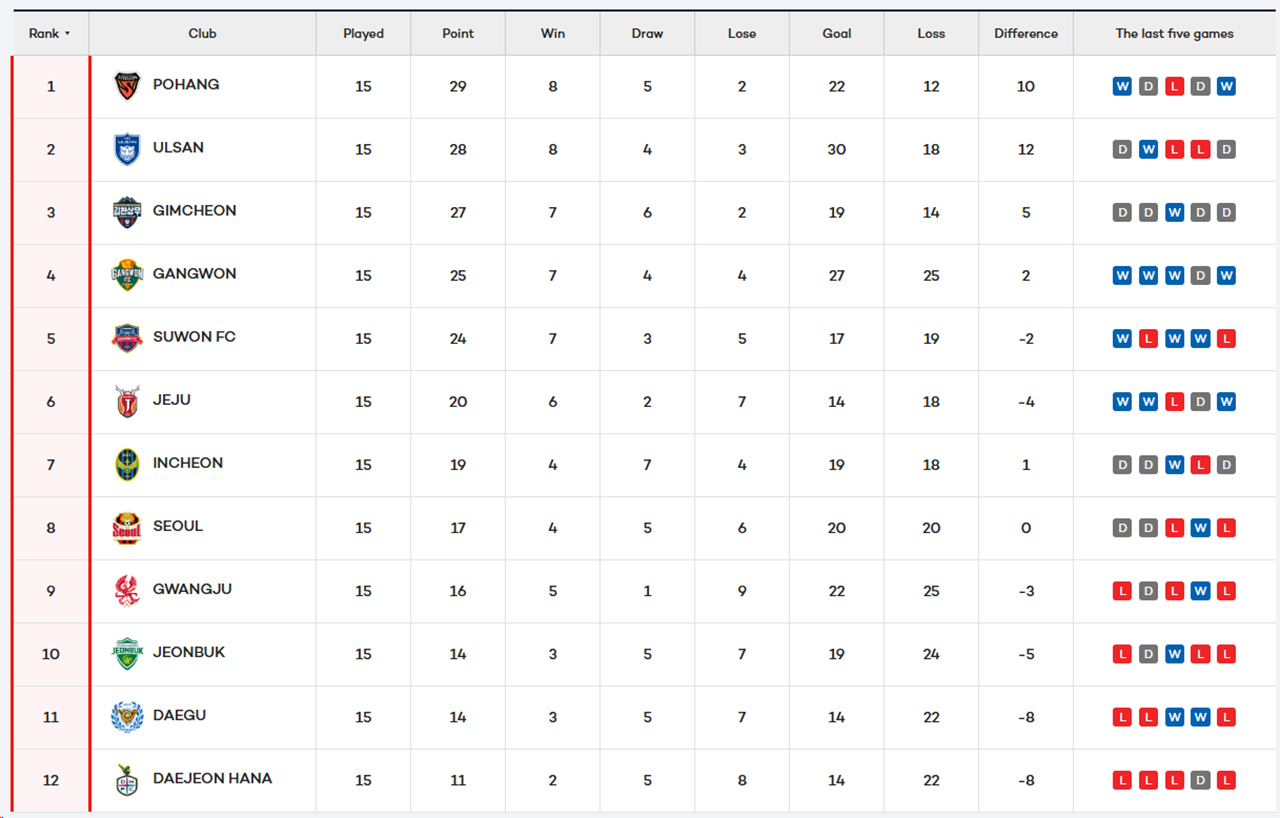Viewport: 1280px width, 818px height.
Task: Click the Played column header
Action: 363,34
